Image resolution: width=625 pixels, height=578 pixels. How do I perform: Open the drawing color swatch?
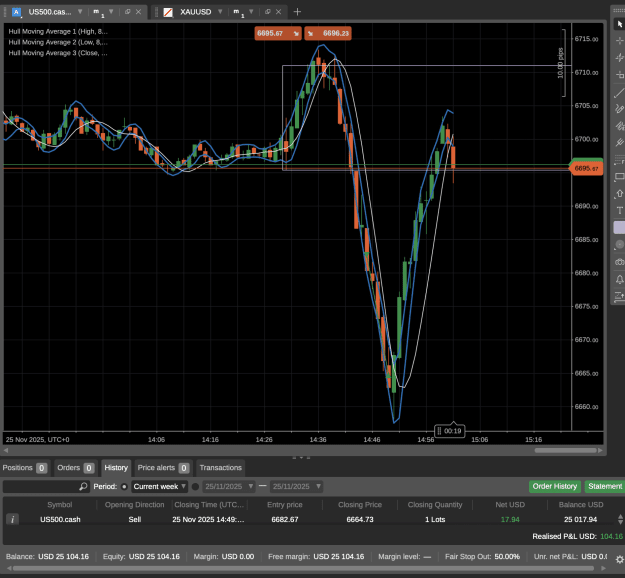click(x=619, y=228)
